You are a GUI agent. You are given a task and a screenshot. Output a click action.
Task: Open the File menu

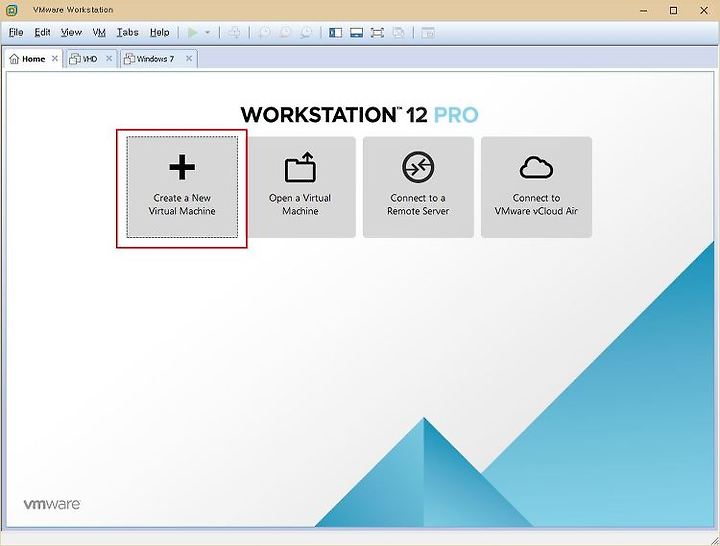coord(16,33)
